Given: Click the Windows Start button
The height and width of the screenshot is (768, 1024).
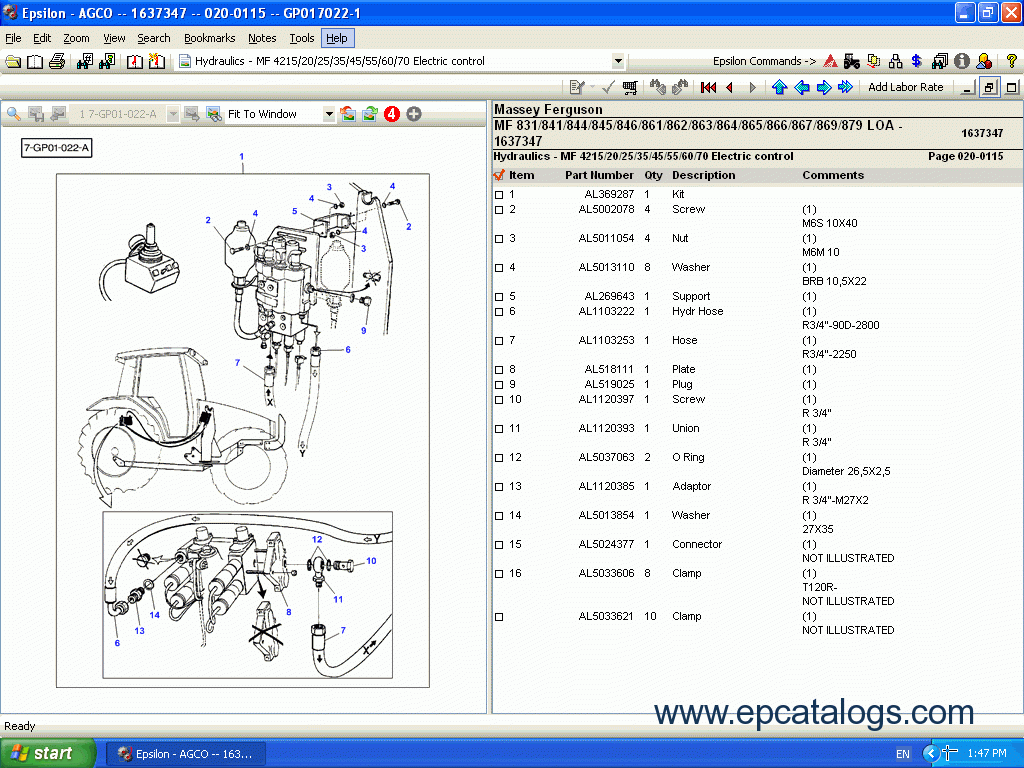Looking at the screenshot, I should (48, 753).
